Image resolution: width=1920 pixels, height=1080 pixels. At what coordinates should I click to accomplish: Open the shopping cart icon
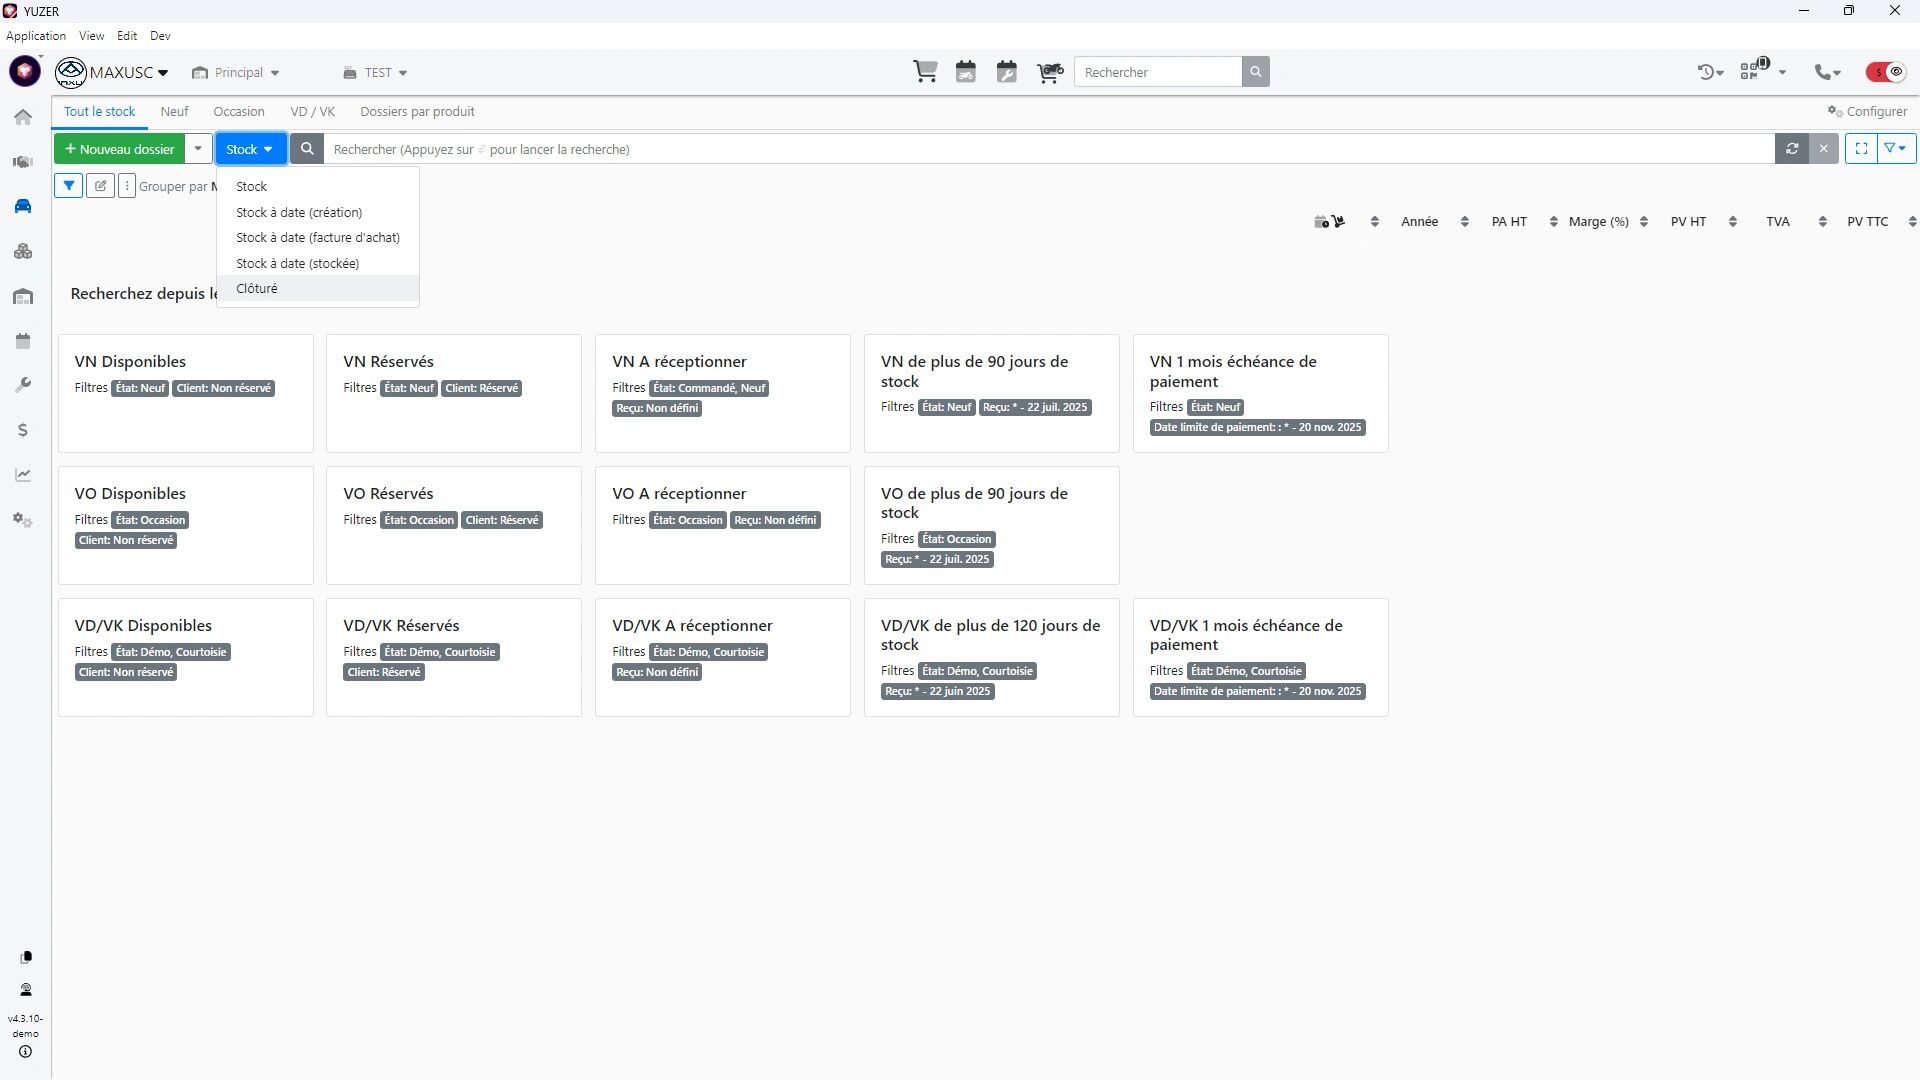coord(925,72)
